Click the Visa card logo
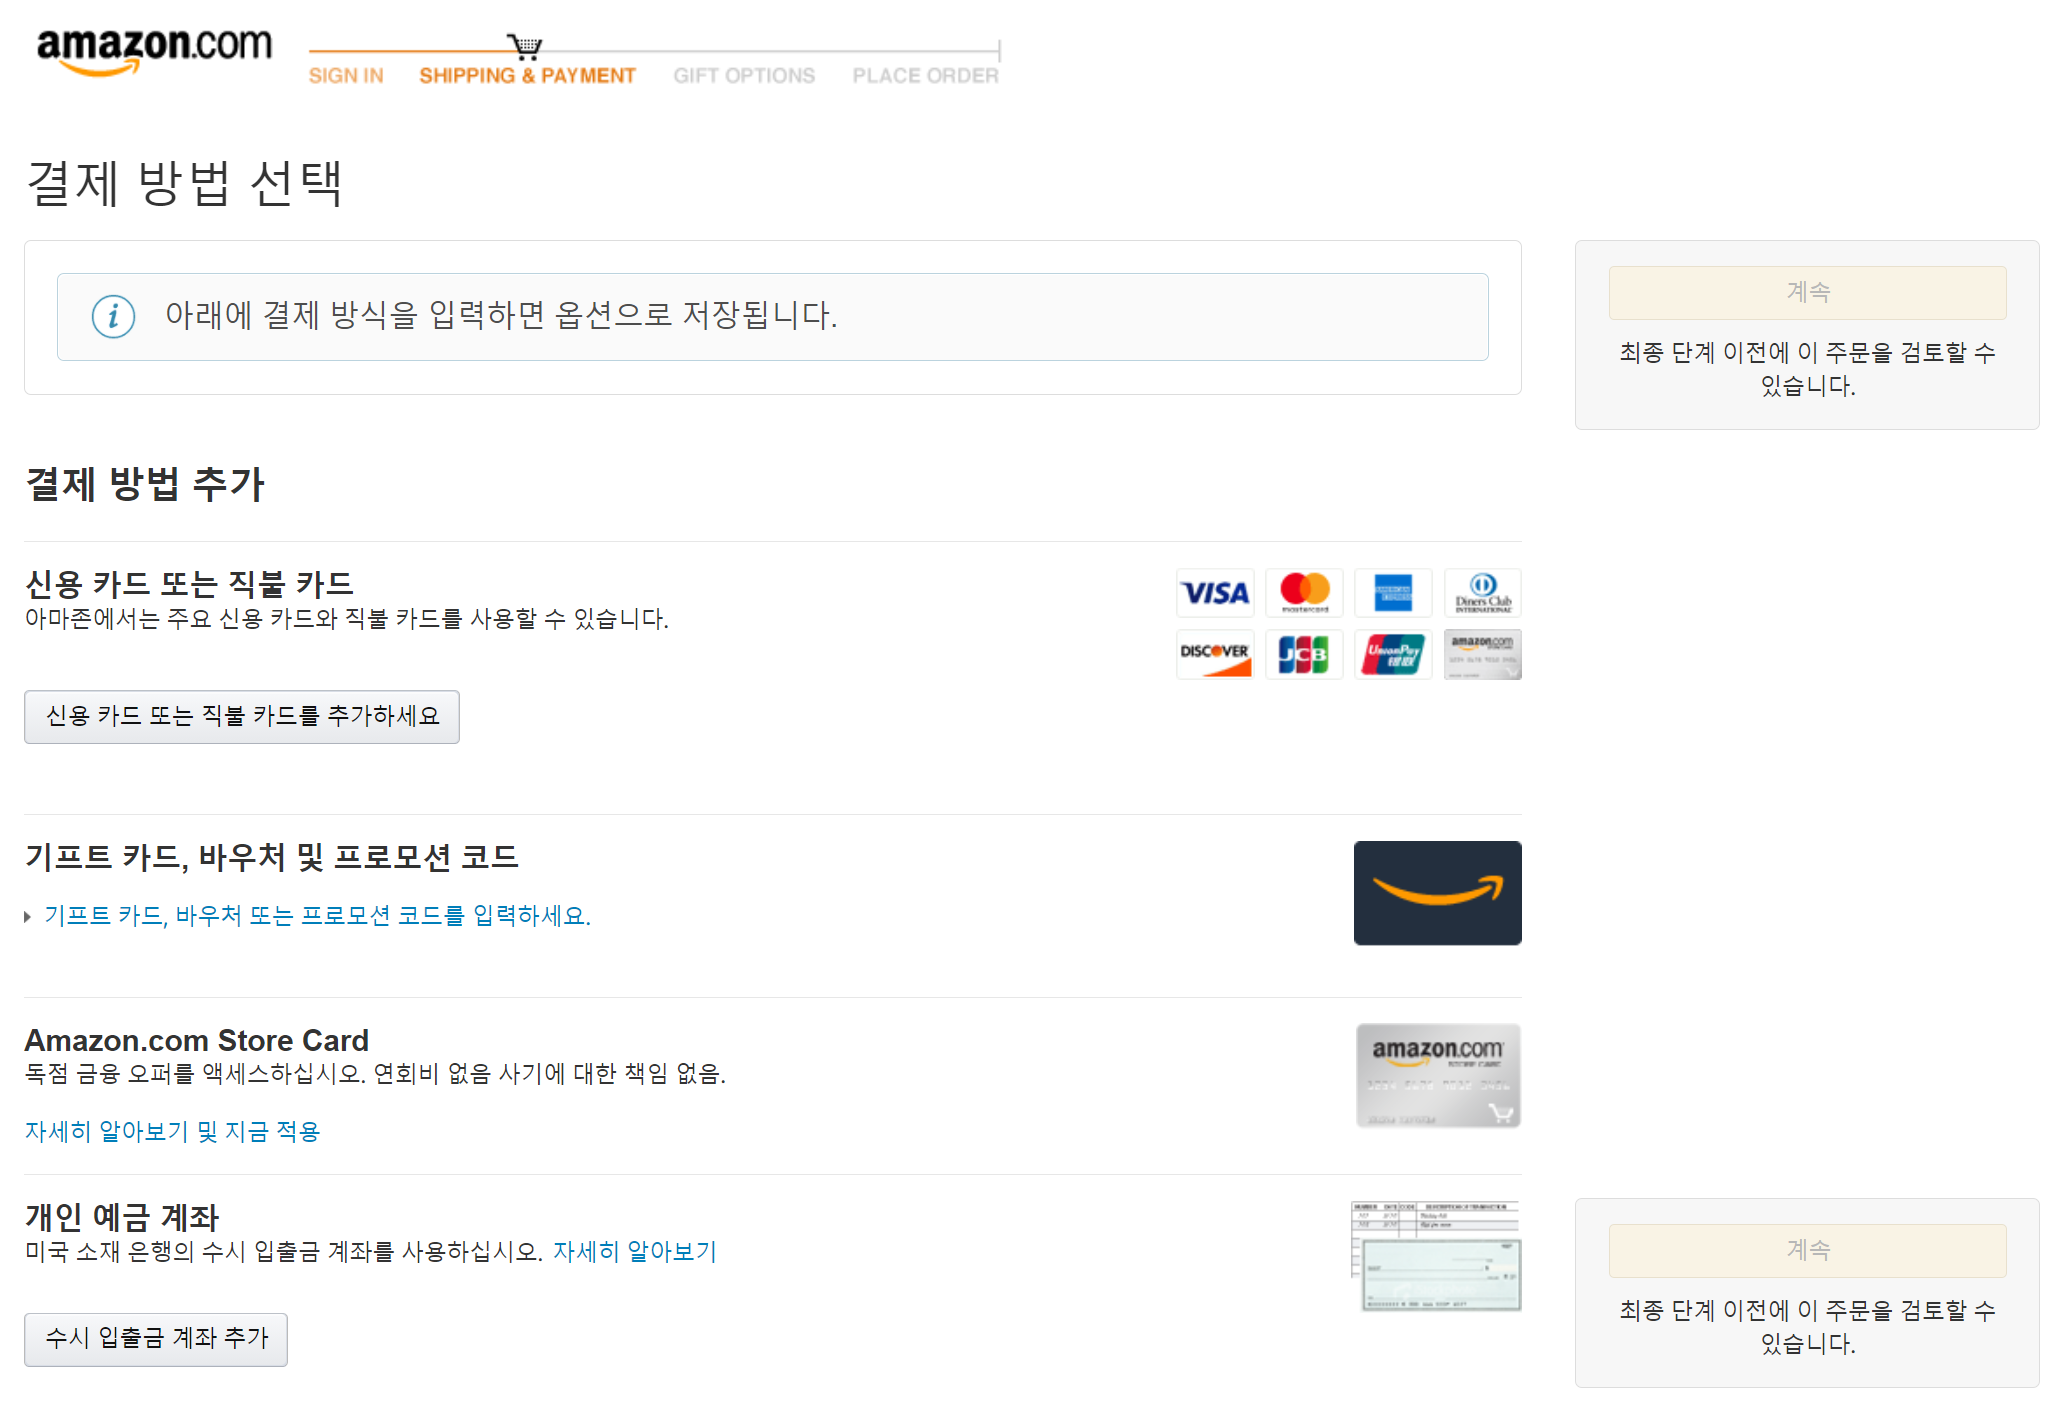The height and width of the screenshot is (1424, 2058). click(1215, 593)
